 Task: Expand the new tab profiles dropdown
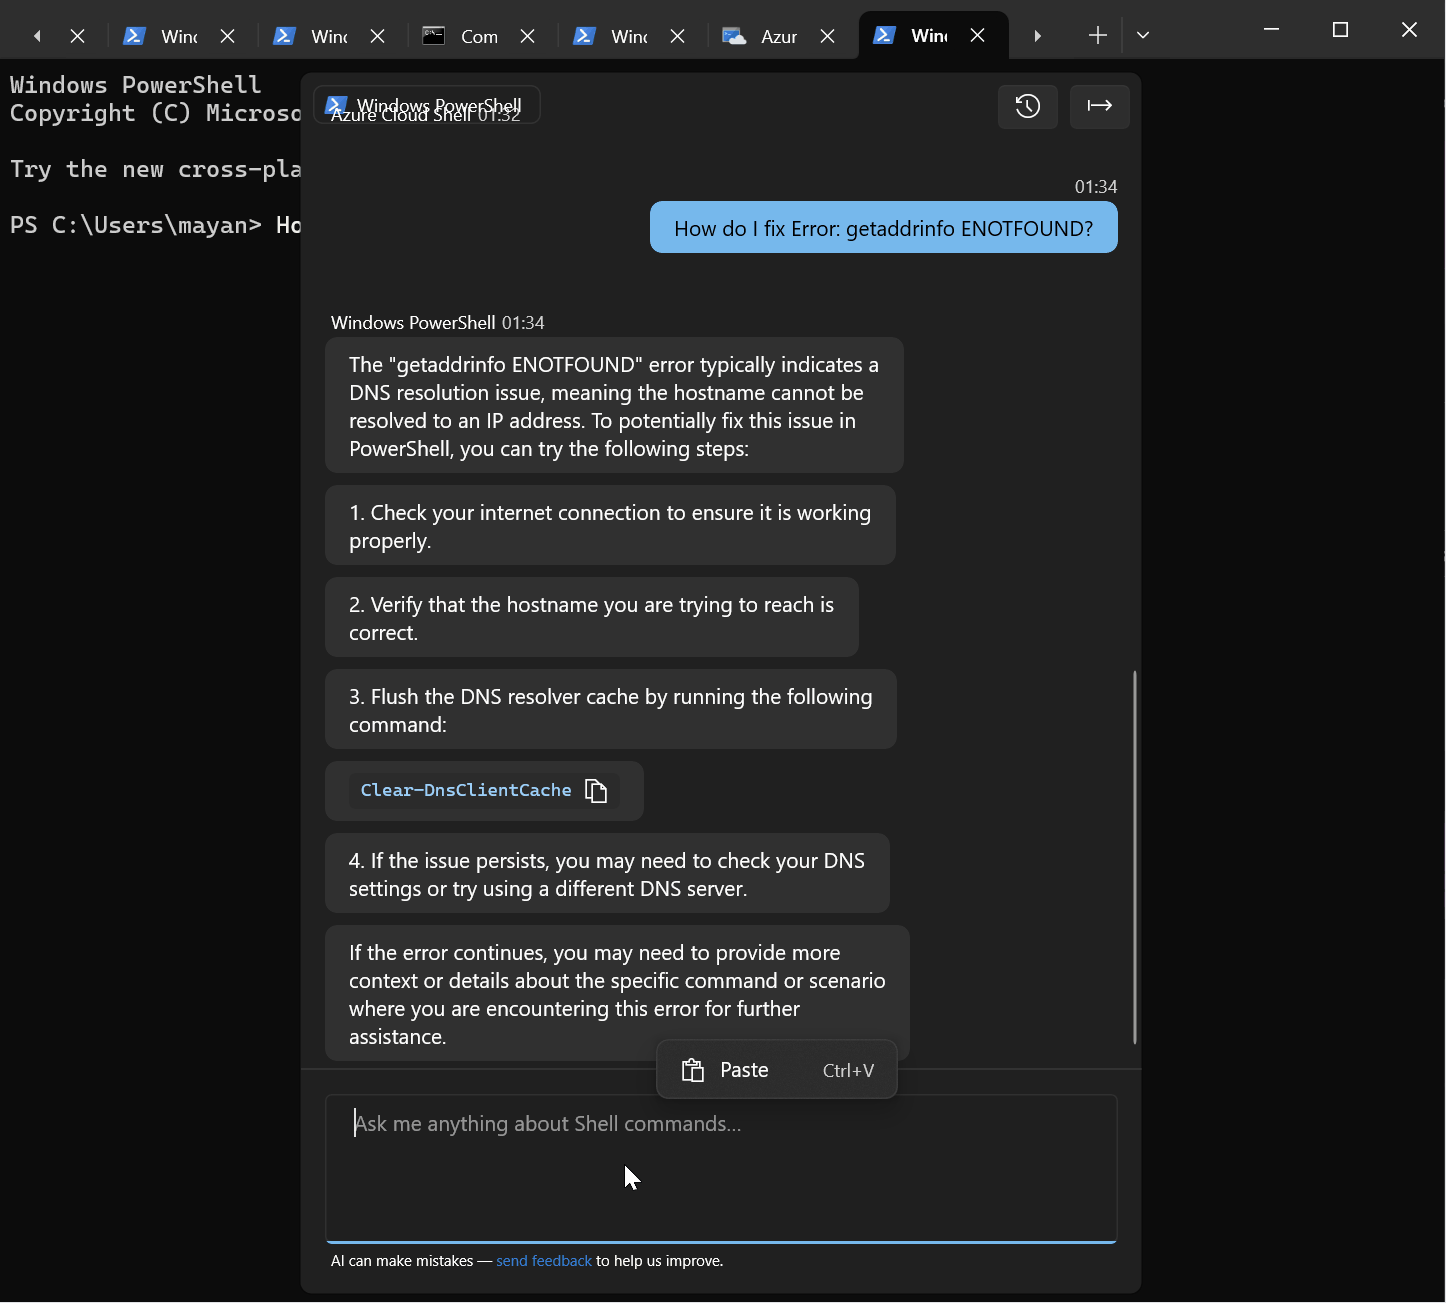1143,36
